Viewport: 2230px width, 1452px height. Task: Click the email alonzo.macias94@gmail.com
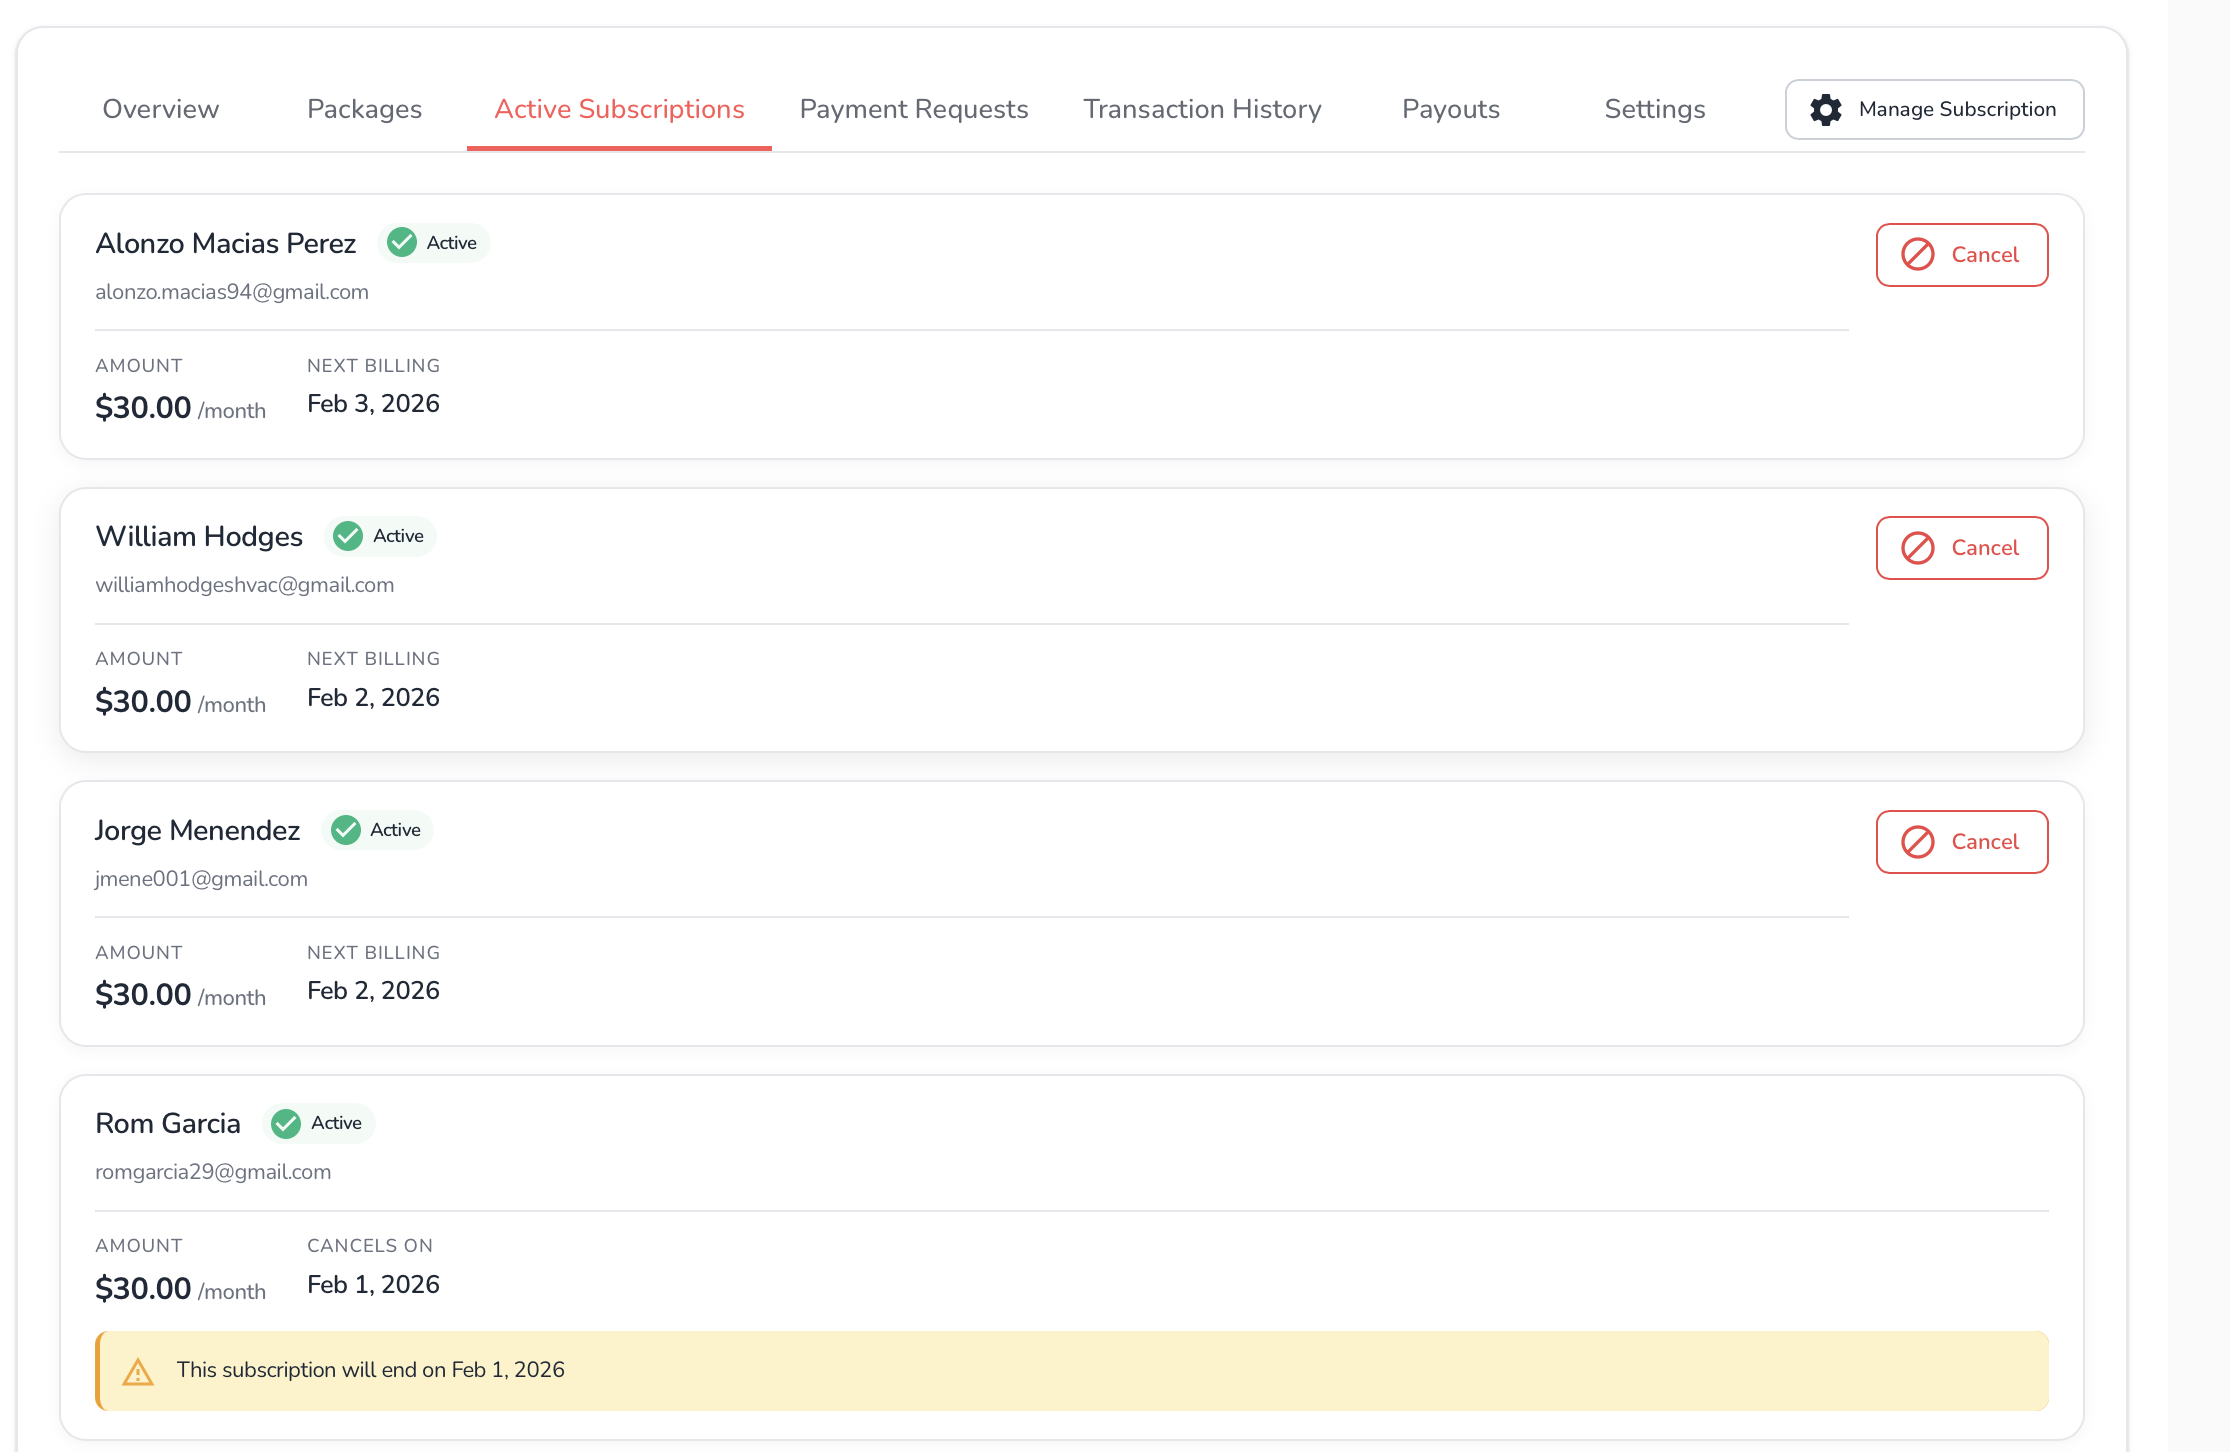point(232,292)
